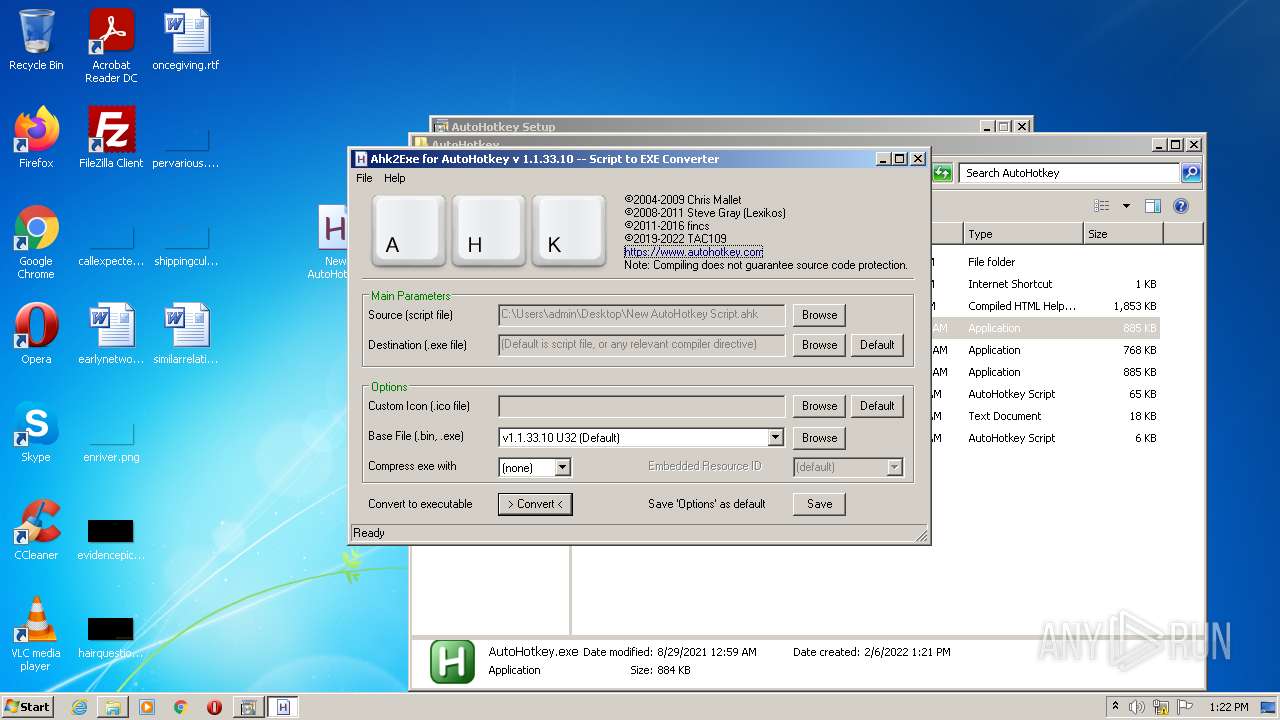Open Compress exe with dropdown
Image resolution: width=1280 pixels, height=720 pixels.
(562, 467)
